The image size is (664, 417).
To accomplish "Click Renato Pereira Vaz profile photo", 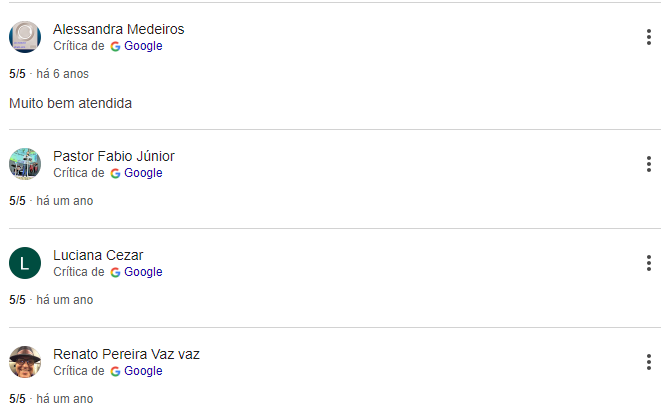I will point(25,362).
